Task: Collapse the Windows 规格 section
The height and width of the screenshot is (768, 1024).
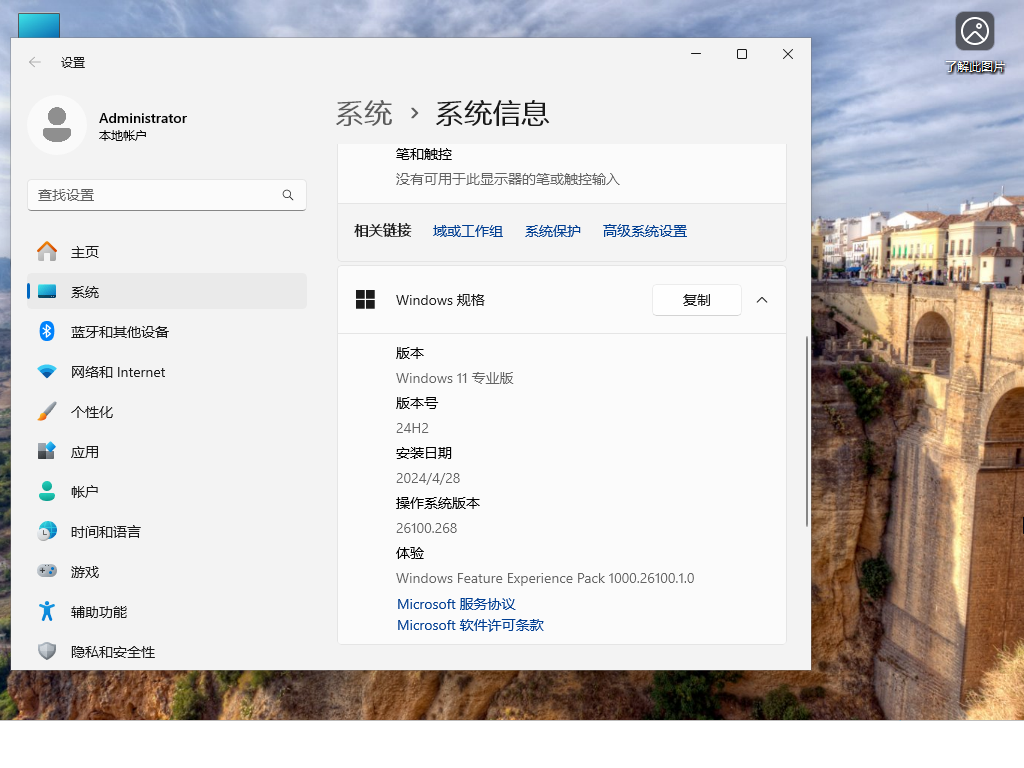Action: [x=762, y=299]
